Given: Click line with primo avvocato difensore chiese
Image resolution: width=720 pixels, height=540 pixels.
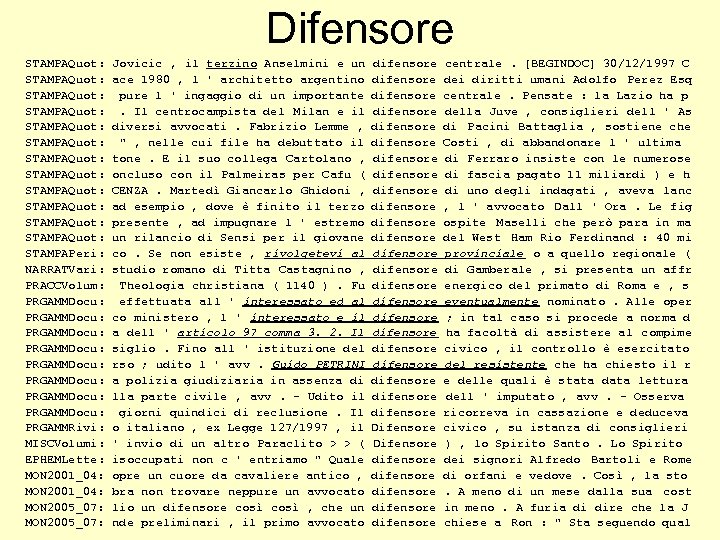Looking at the screenshot, I should (x=358, y=523).
